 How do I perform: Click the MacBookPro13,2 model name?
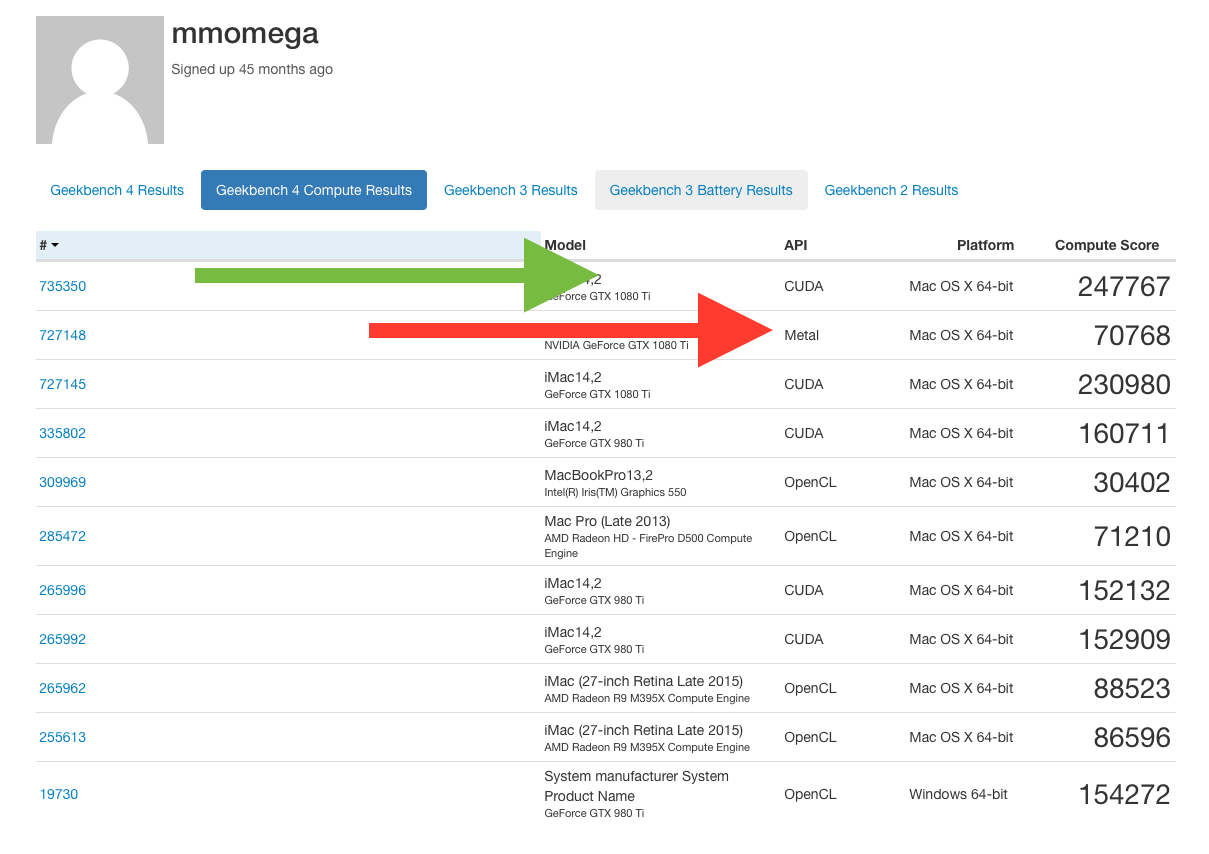pos(598,475)
